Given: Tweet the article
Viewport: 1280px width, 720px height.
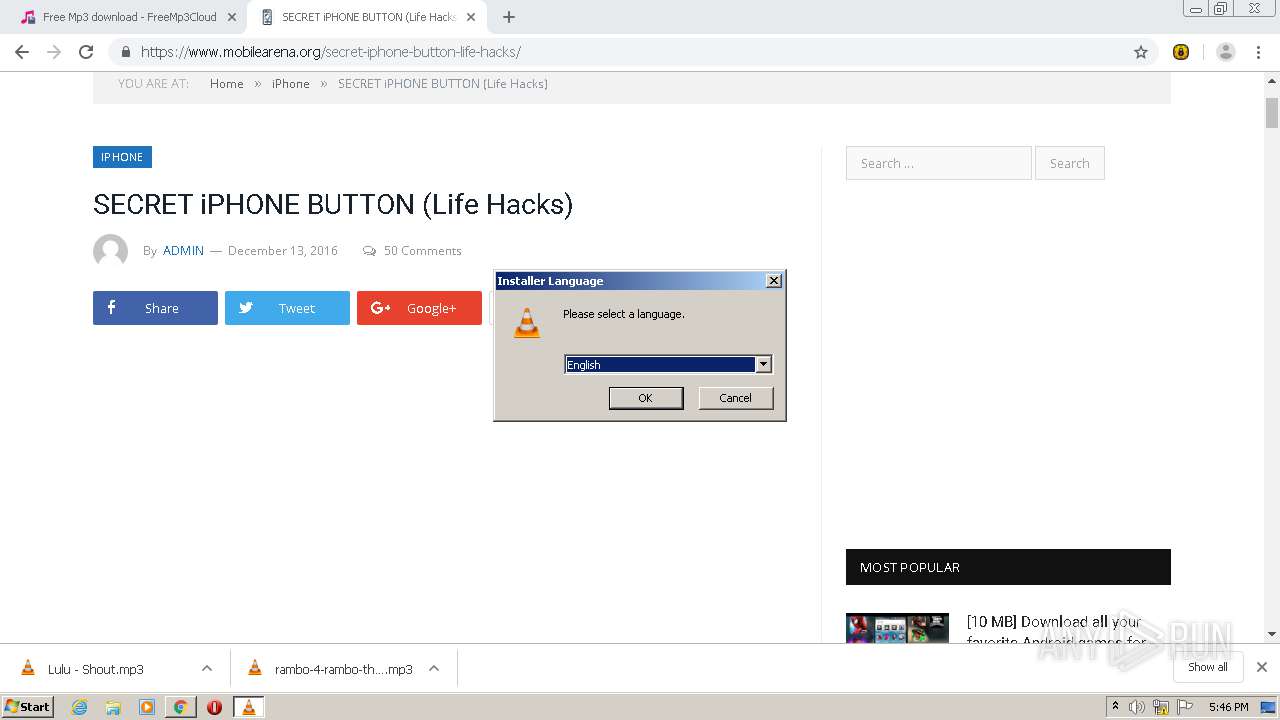Looking at the screenshot, I should pos(287,308).
